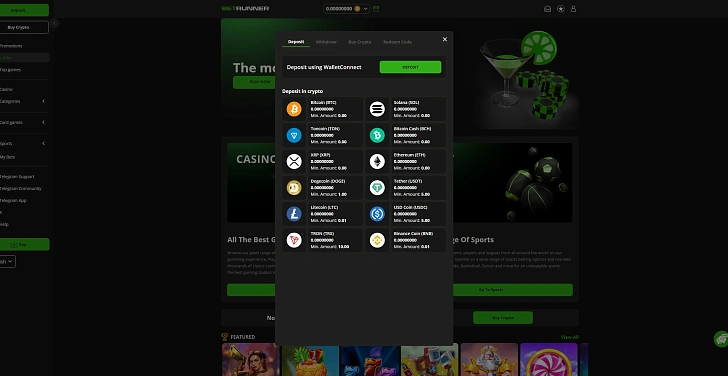728x376 pixels.
Task: Click the TRON (TRX) label text
Action: click(x=322, y=233)
